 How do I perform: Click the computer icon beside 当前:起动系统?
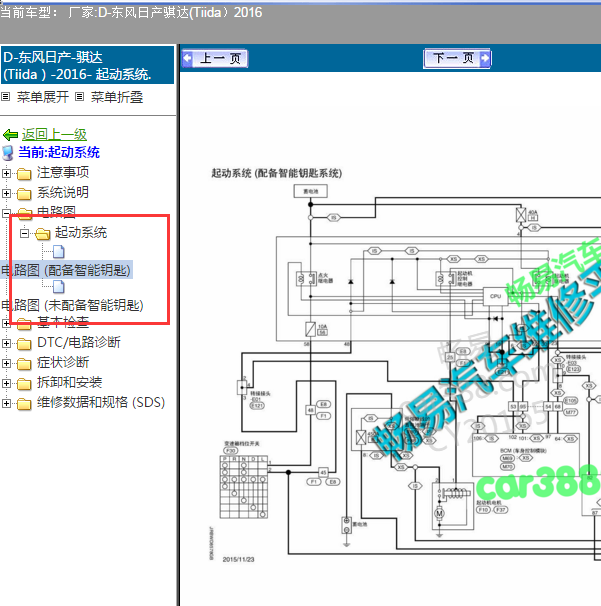click(x=8, y=153)
